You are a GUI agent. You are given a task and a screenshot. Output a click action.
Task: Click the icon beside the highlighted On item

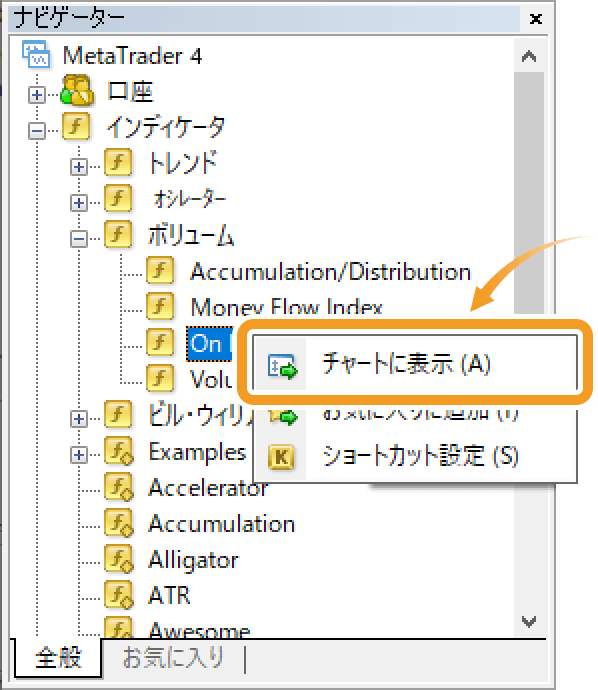[160, 342]
